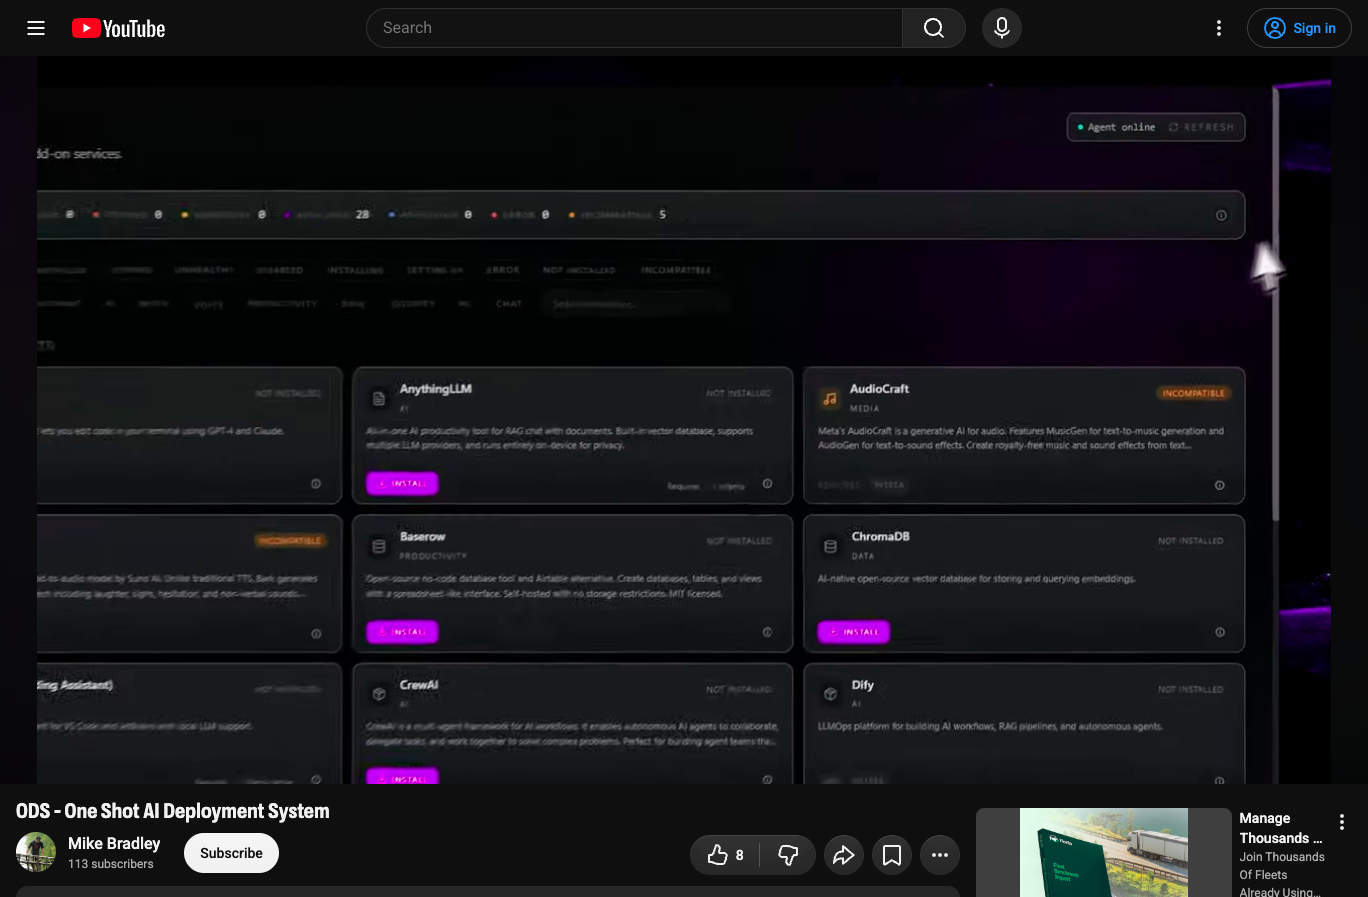Screen dimensions: 1368x897
Task: Click the video player to toggle playback
Action: tap(684, 420)
